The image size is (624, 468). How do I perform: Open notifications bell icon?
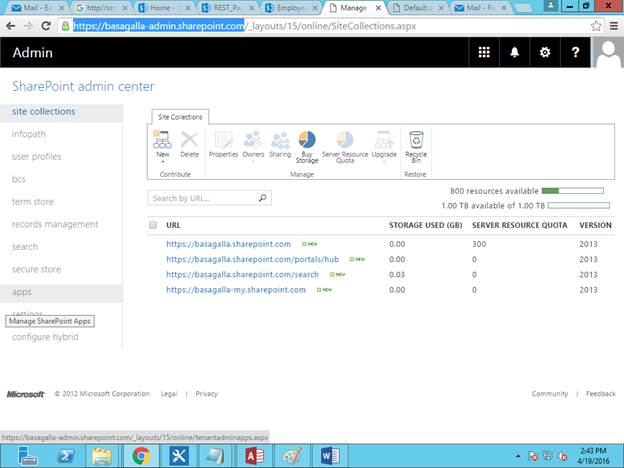(515, 52)
